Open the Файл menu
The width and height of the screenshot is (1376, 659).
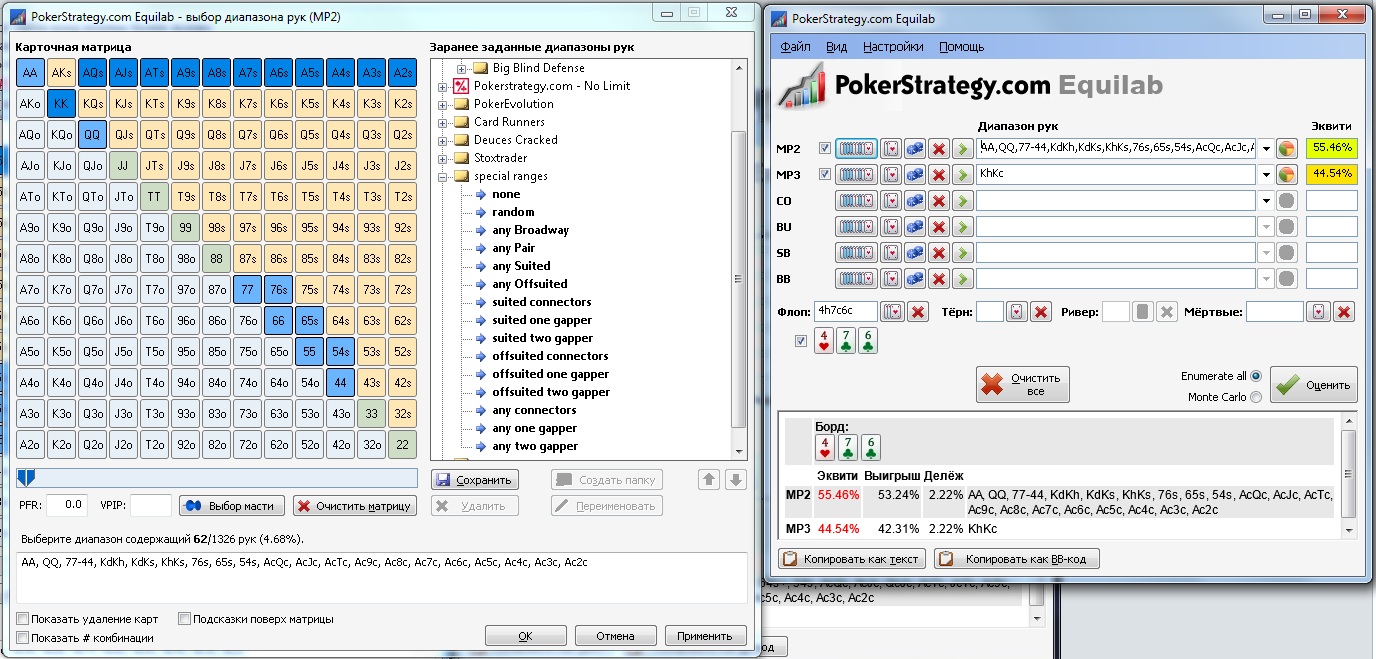795,47
